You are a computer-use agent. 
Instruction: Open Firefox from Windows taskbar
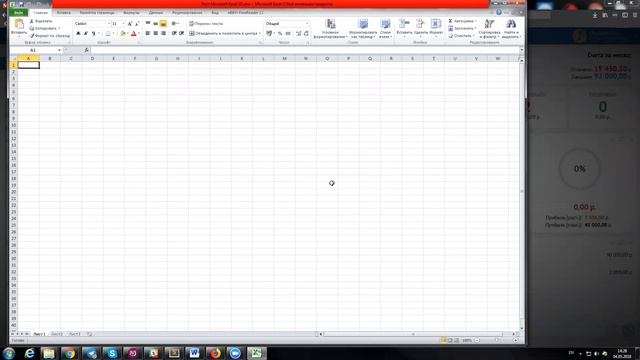(215, 353)
